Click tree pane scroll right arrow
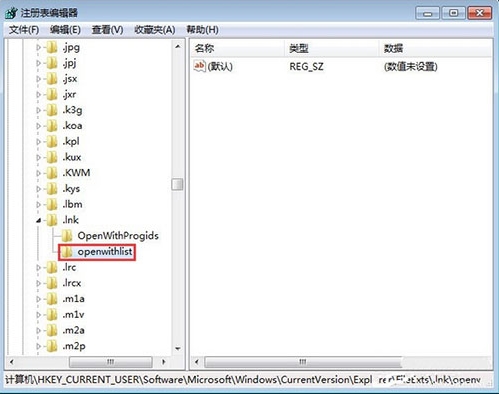 (x=164, y=362)
